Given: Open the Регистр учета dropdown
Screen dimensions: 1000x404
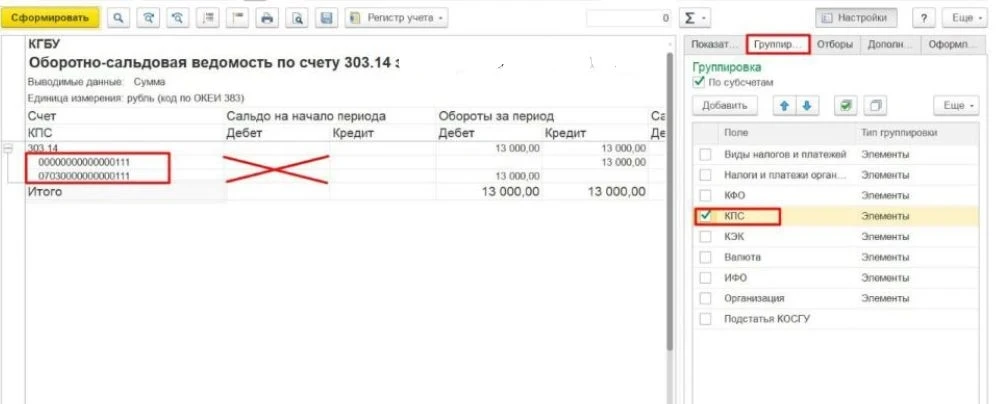Looking at the screenshot, I should point(397,18).
